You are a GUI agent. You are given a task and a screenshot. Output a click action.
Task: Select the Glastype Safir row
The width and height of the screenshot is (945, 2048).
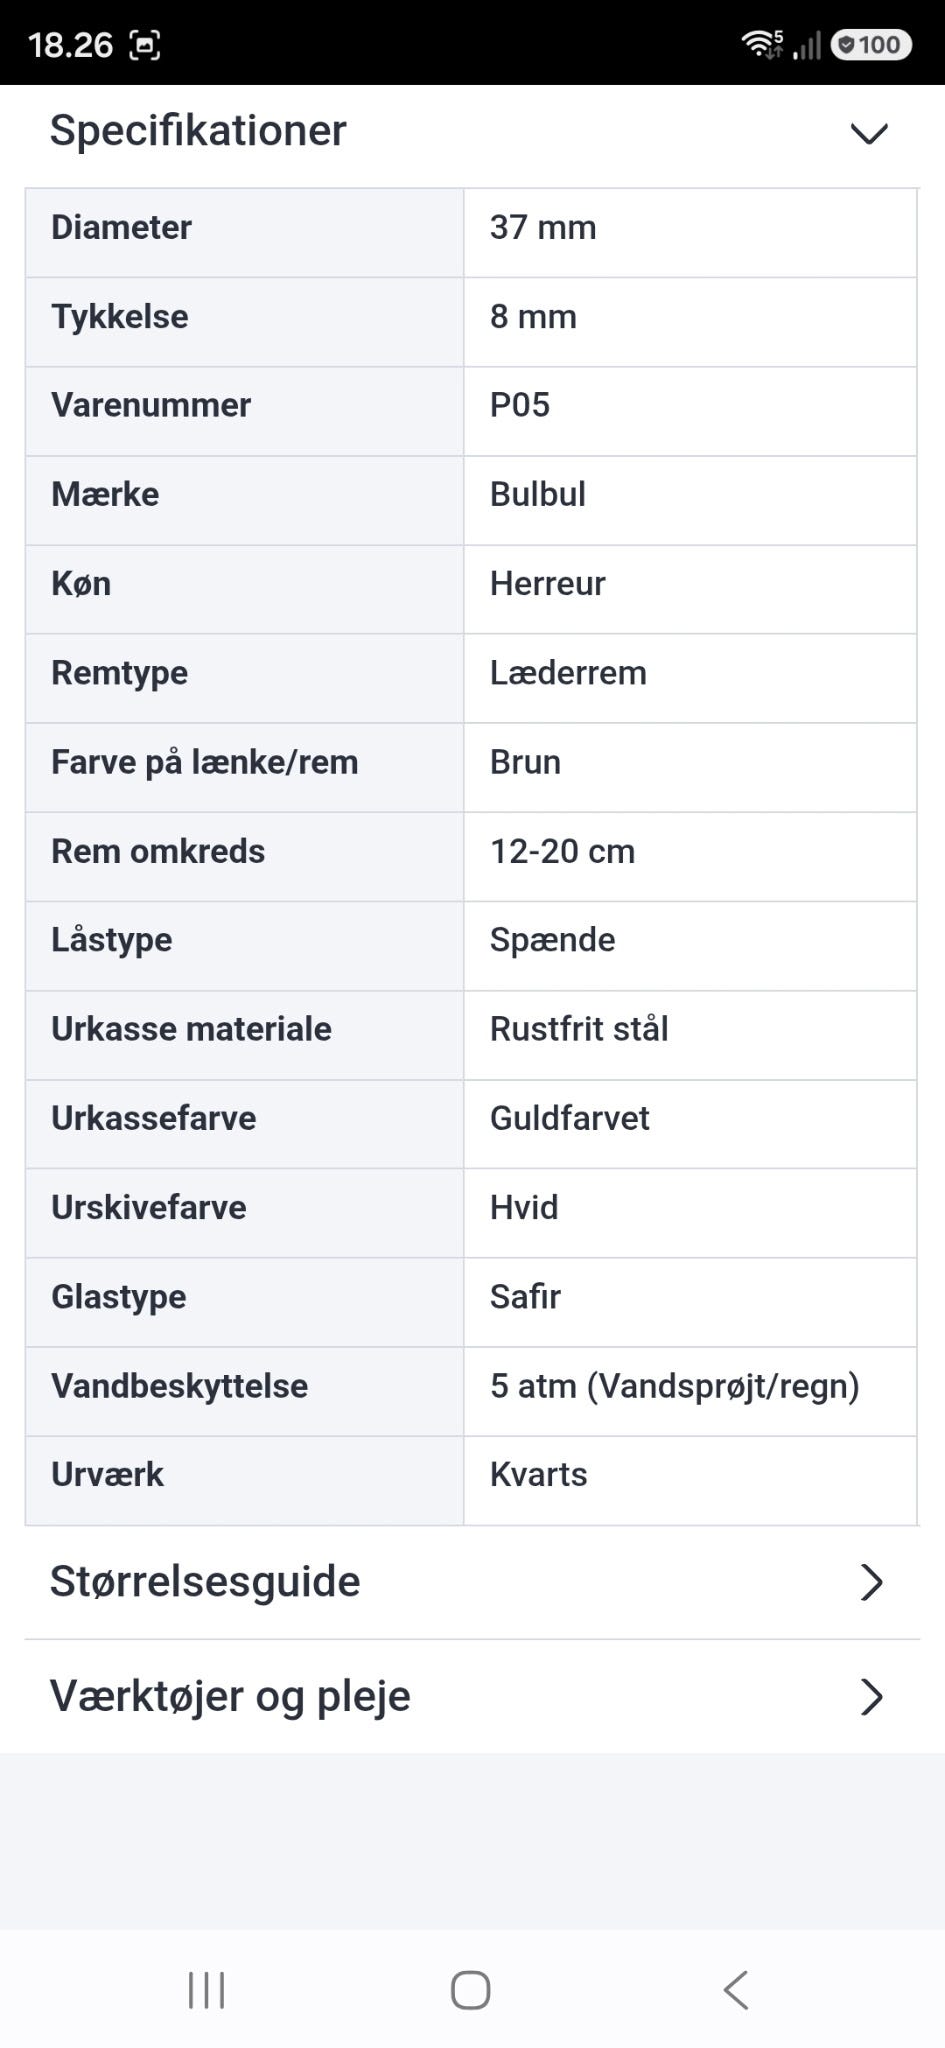click(471, 1302)
